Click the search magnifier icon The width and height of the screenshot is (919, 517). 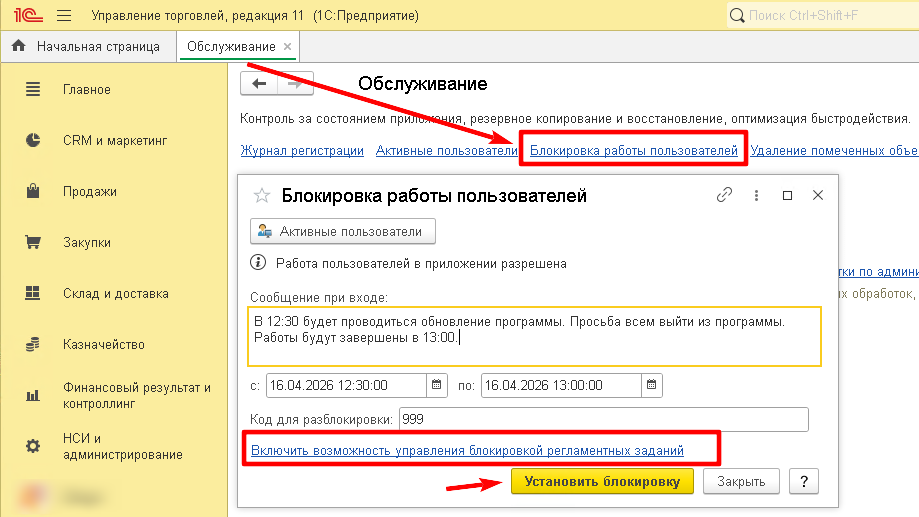(737, 16)
